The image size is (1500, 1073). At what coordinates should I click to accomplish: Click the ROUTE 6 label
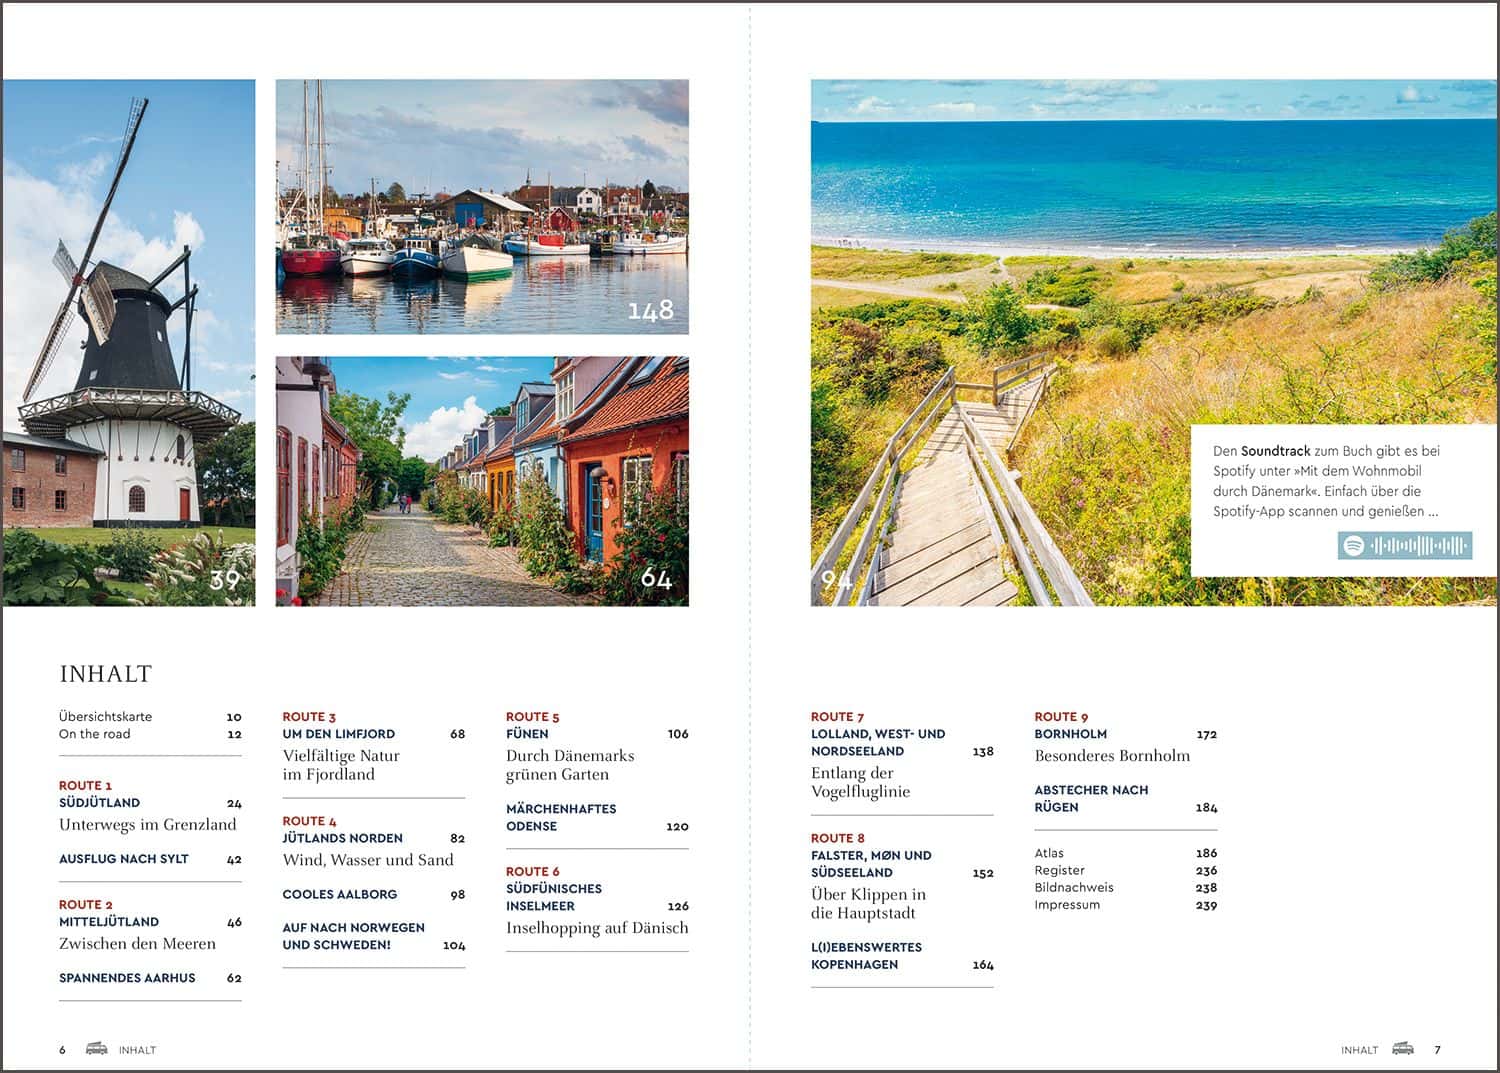tap(532, 871)
